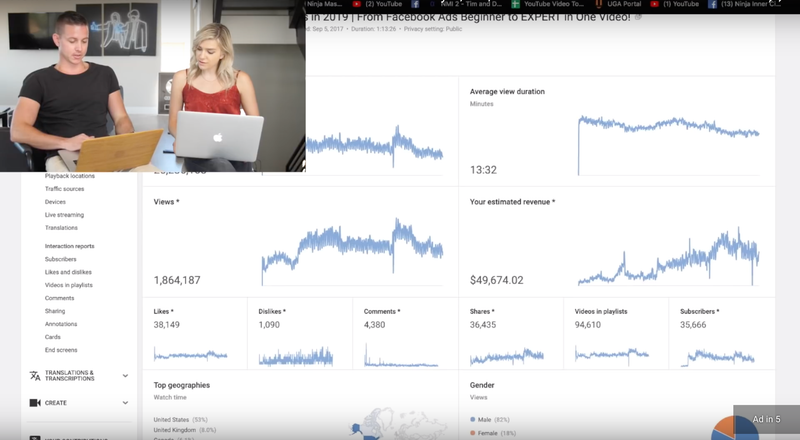This screenshot has height=440, width=800.
Task: Click the Translations & Transcriptions translate icon
Action: 35,376
